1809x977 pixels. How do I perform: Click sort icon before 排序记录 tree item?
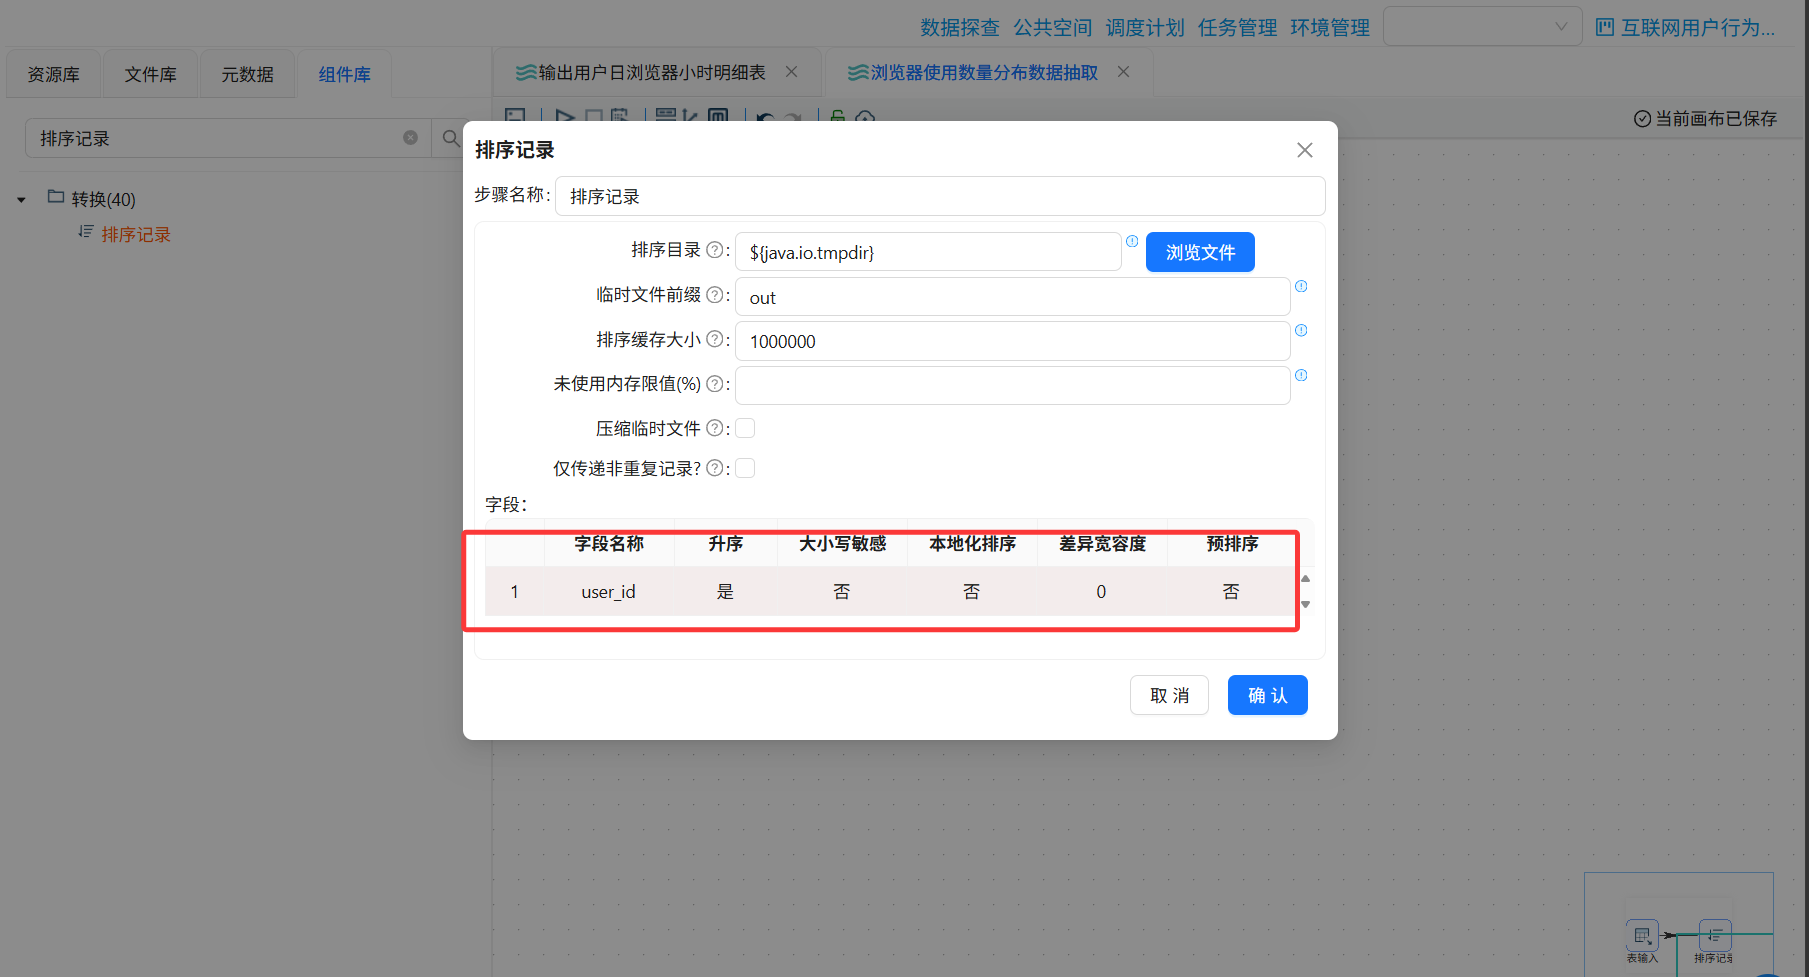click(86, 232)
